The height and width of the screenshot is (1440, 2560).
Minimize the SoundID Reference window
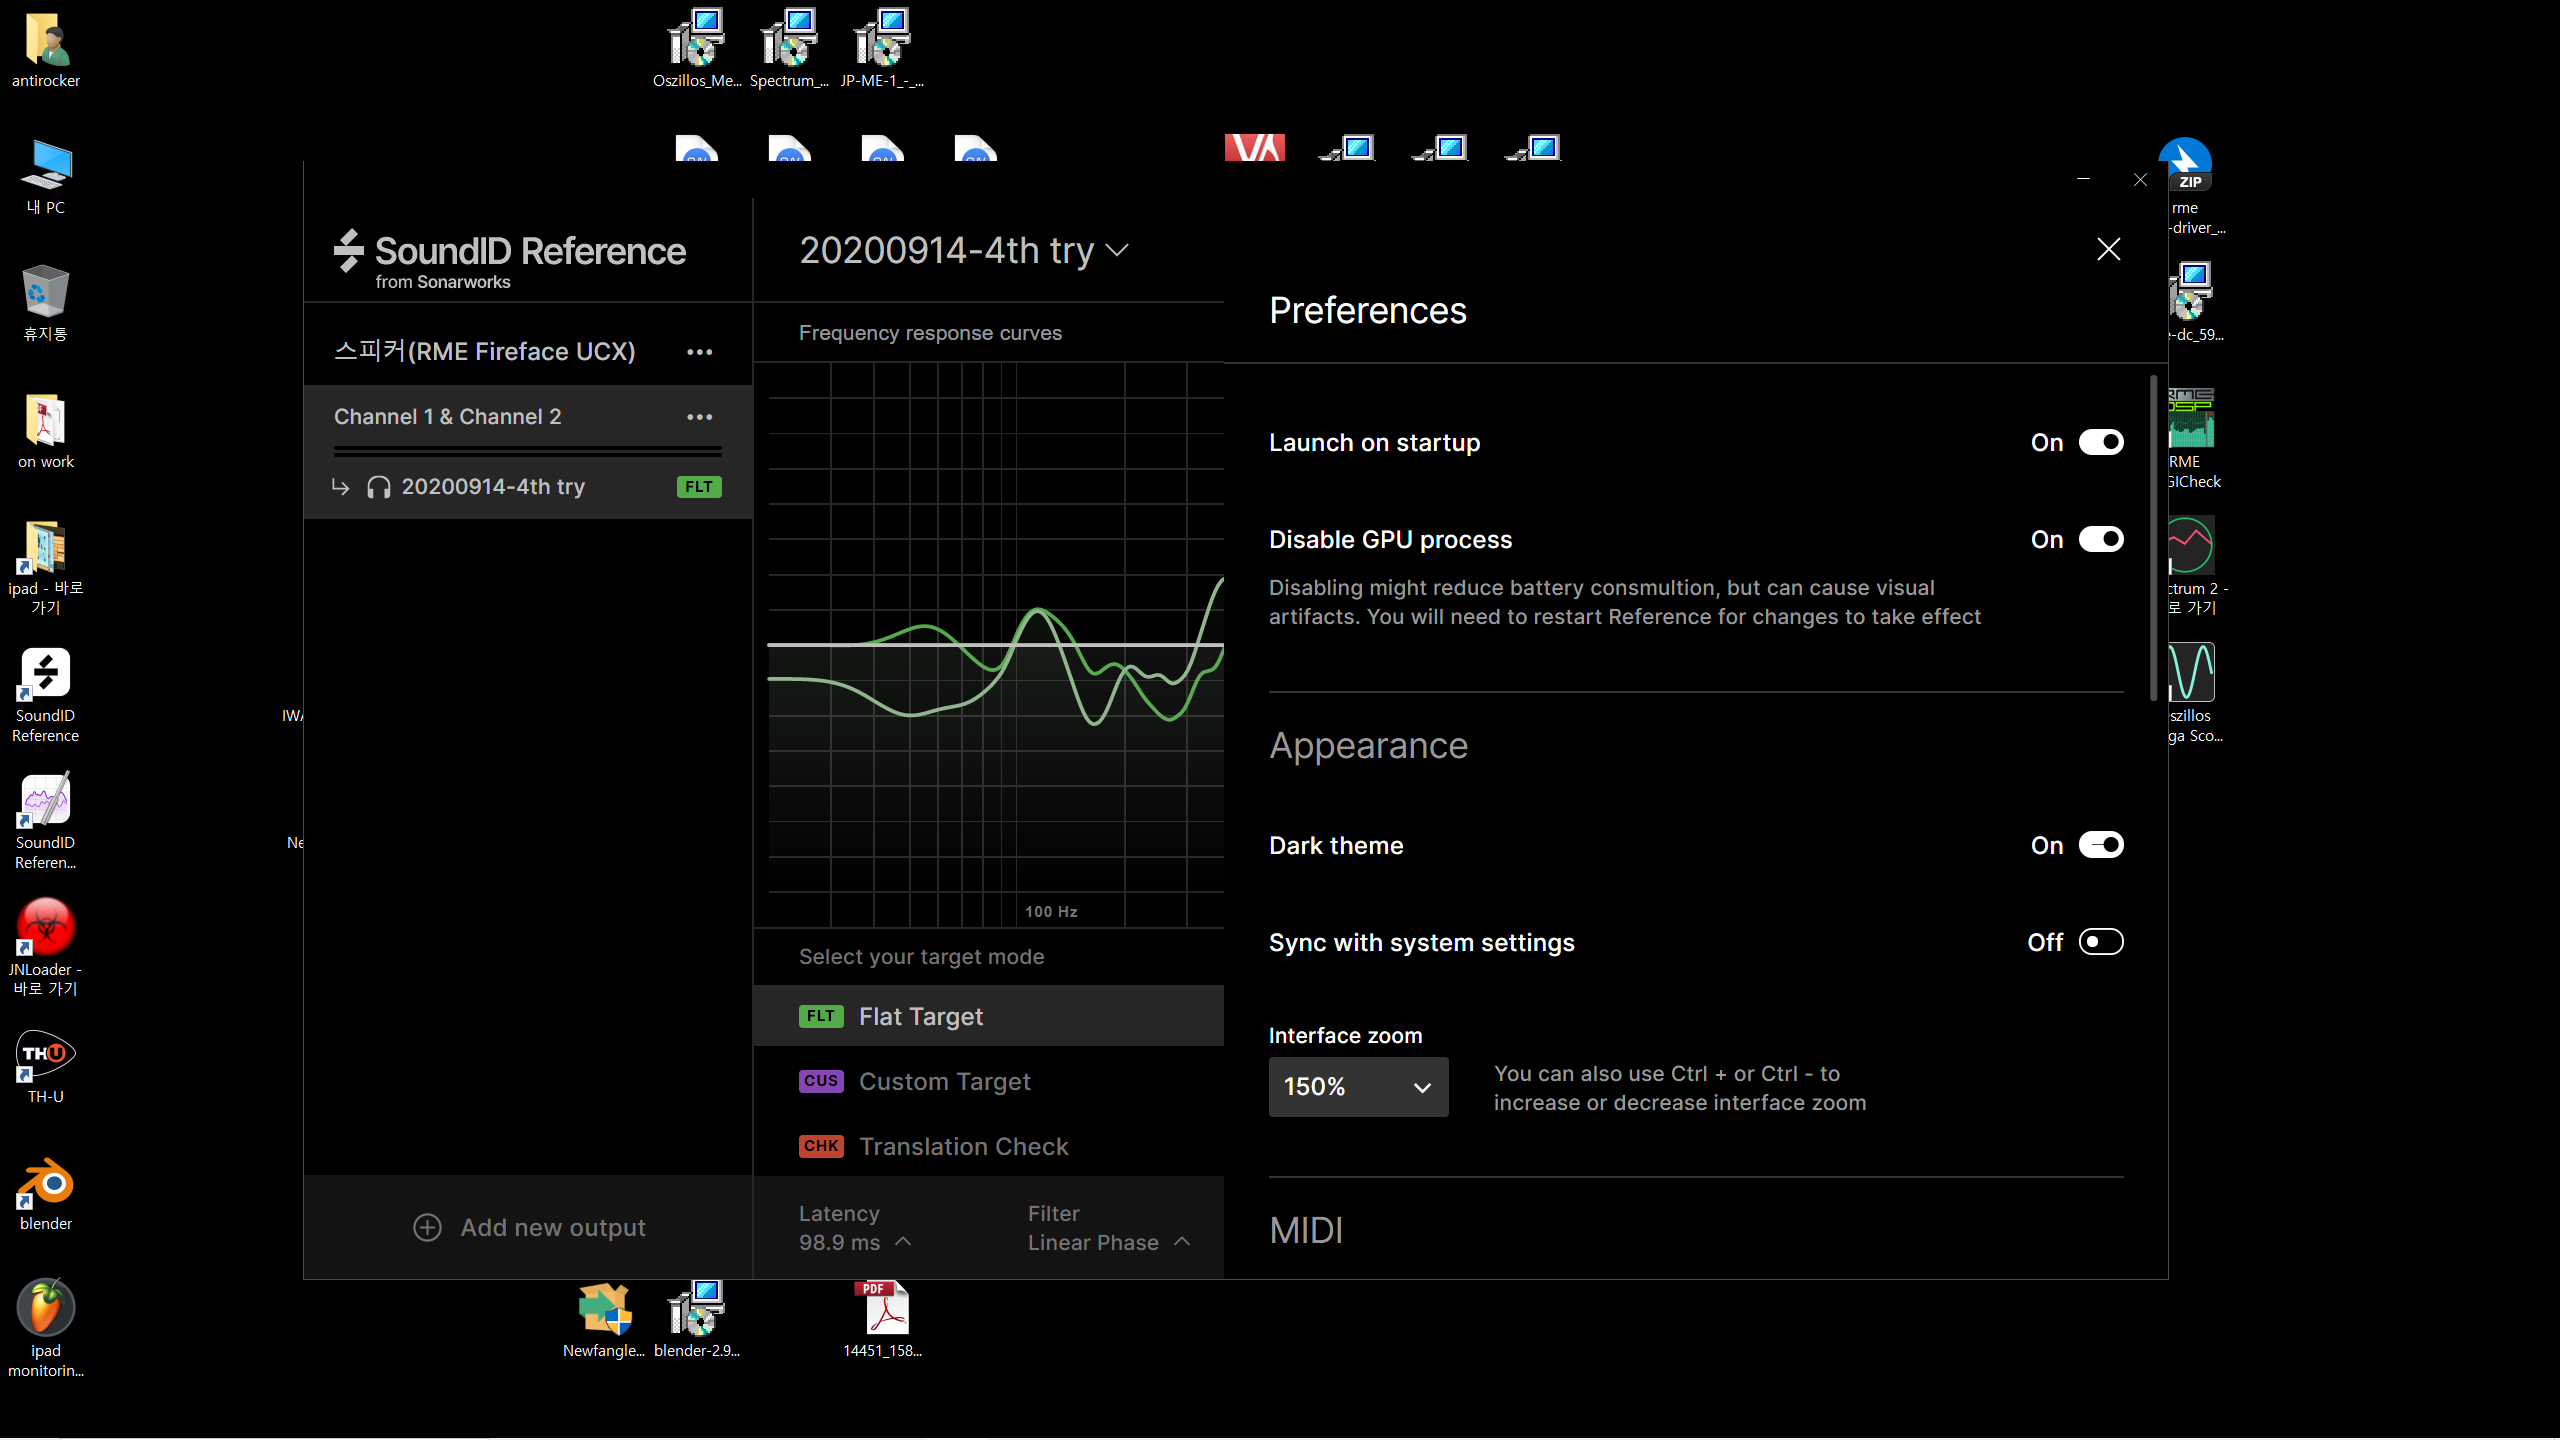[2083, 180]
